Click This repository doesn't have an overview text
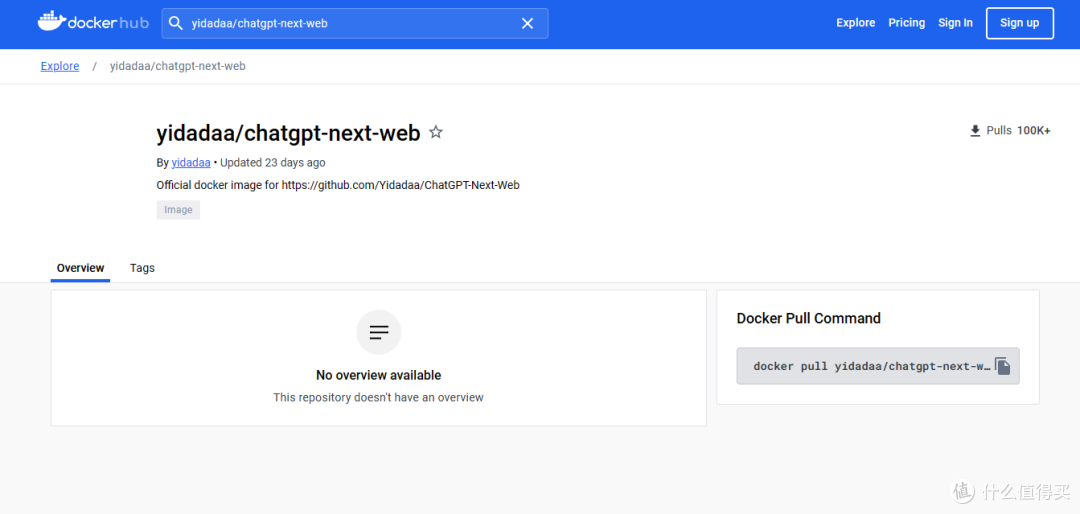 click(x=378, y=398)
